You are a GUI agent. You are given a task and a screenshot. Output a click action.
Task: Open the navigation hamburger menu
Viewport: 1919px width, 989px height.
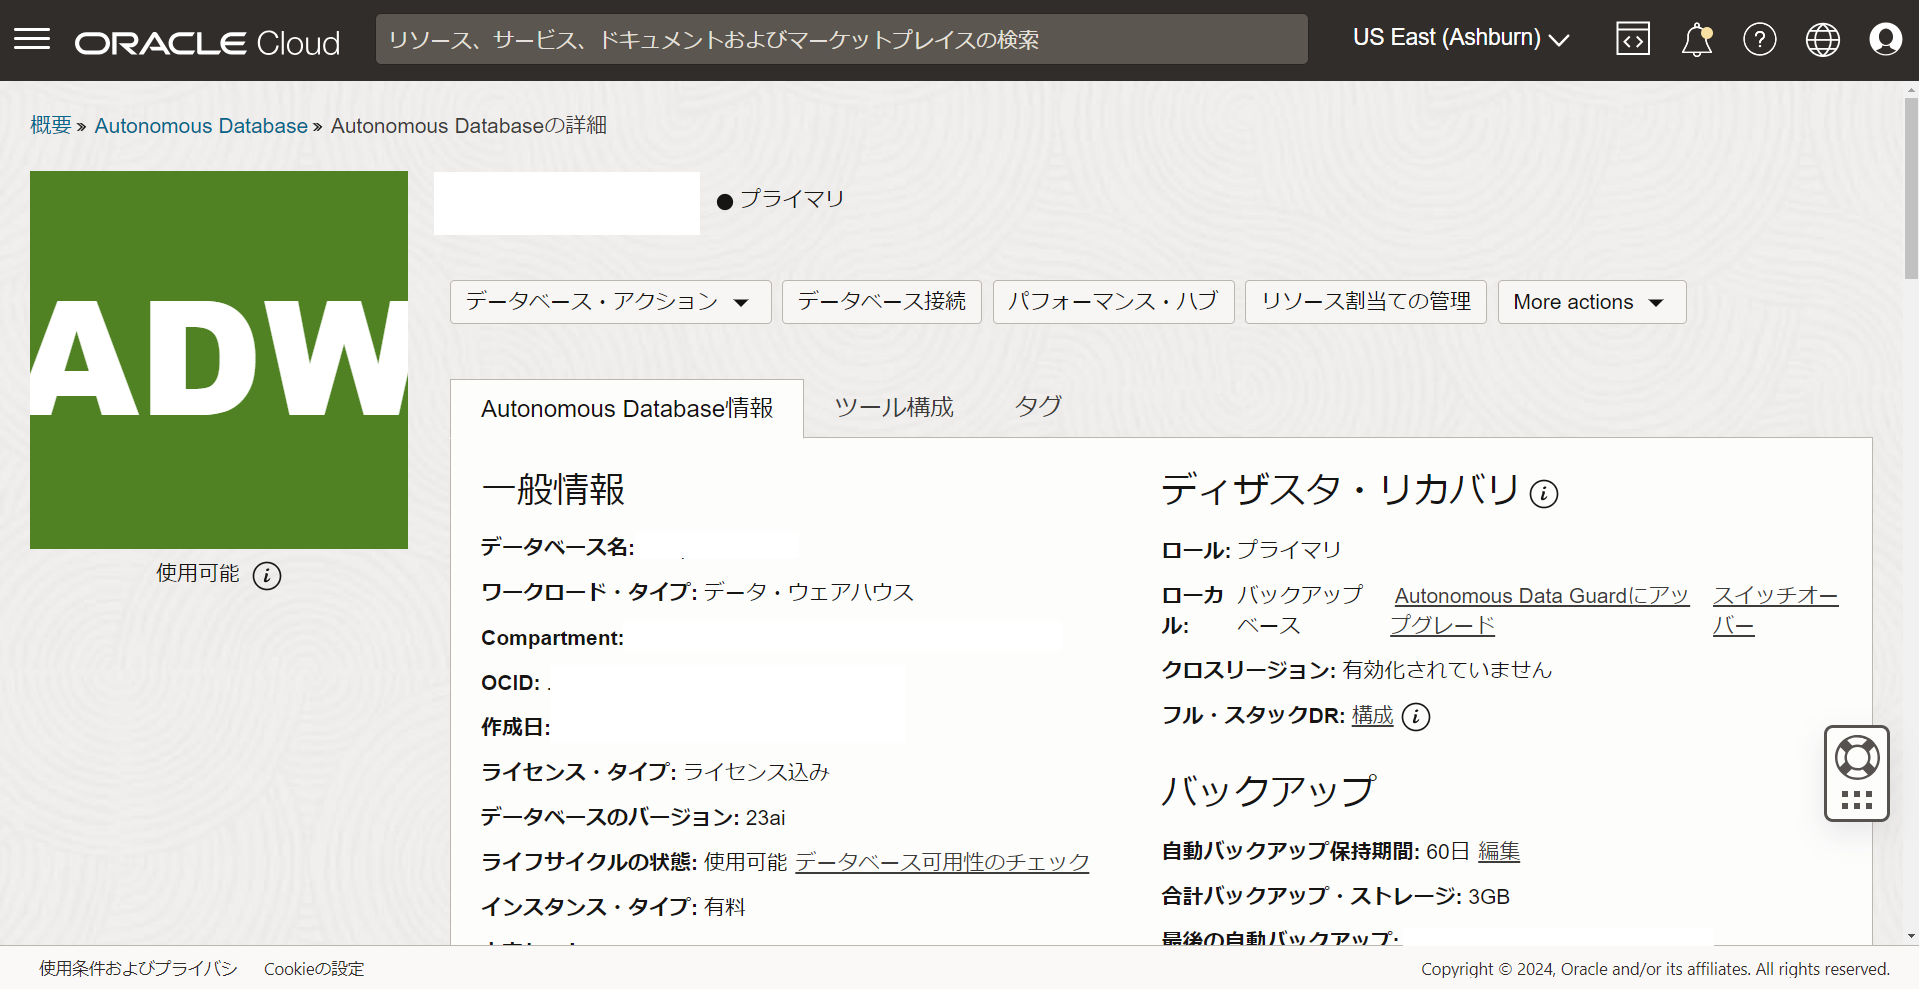point(32,39)
